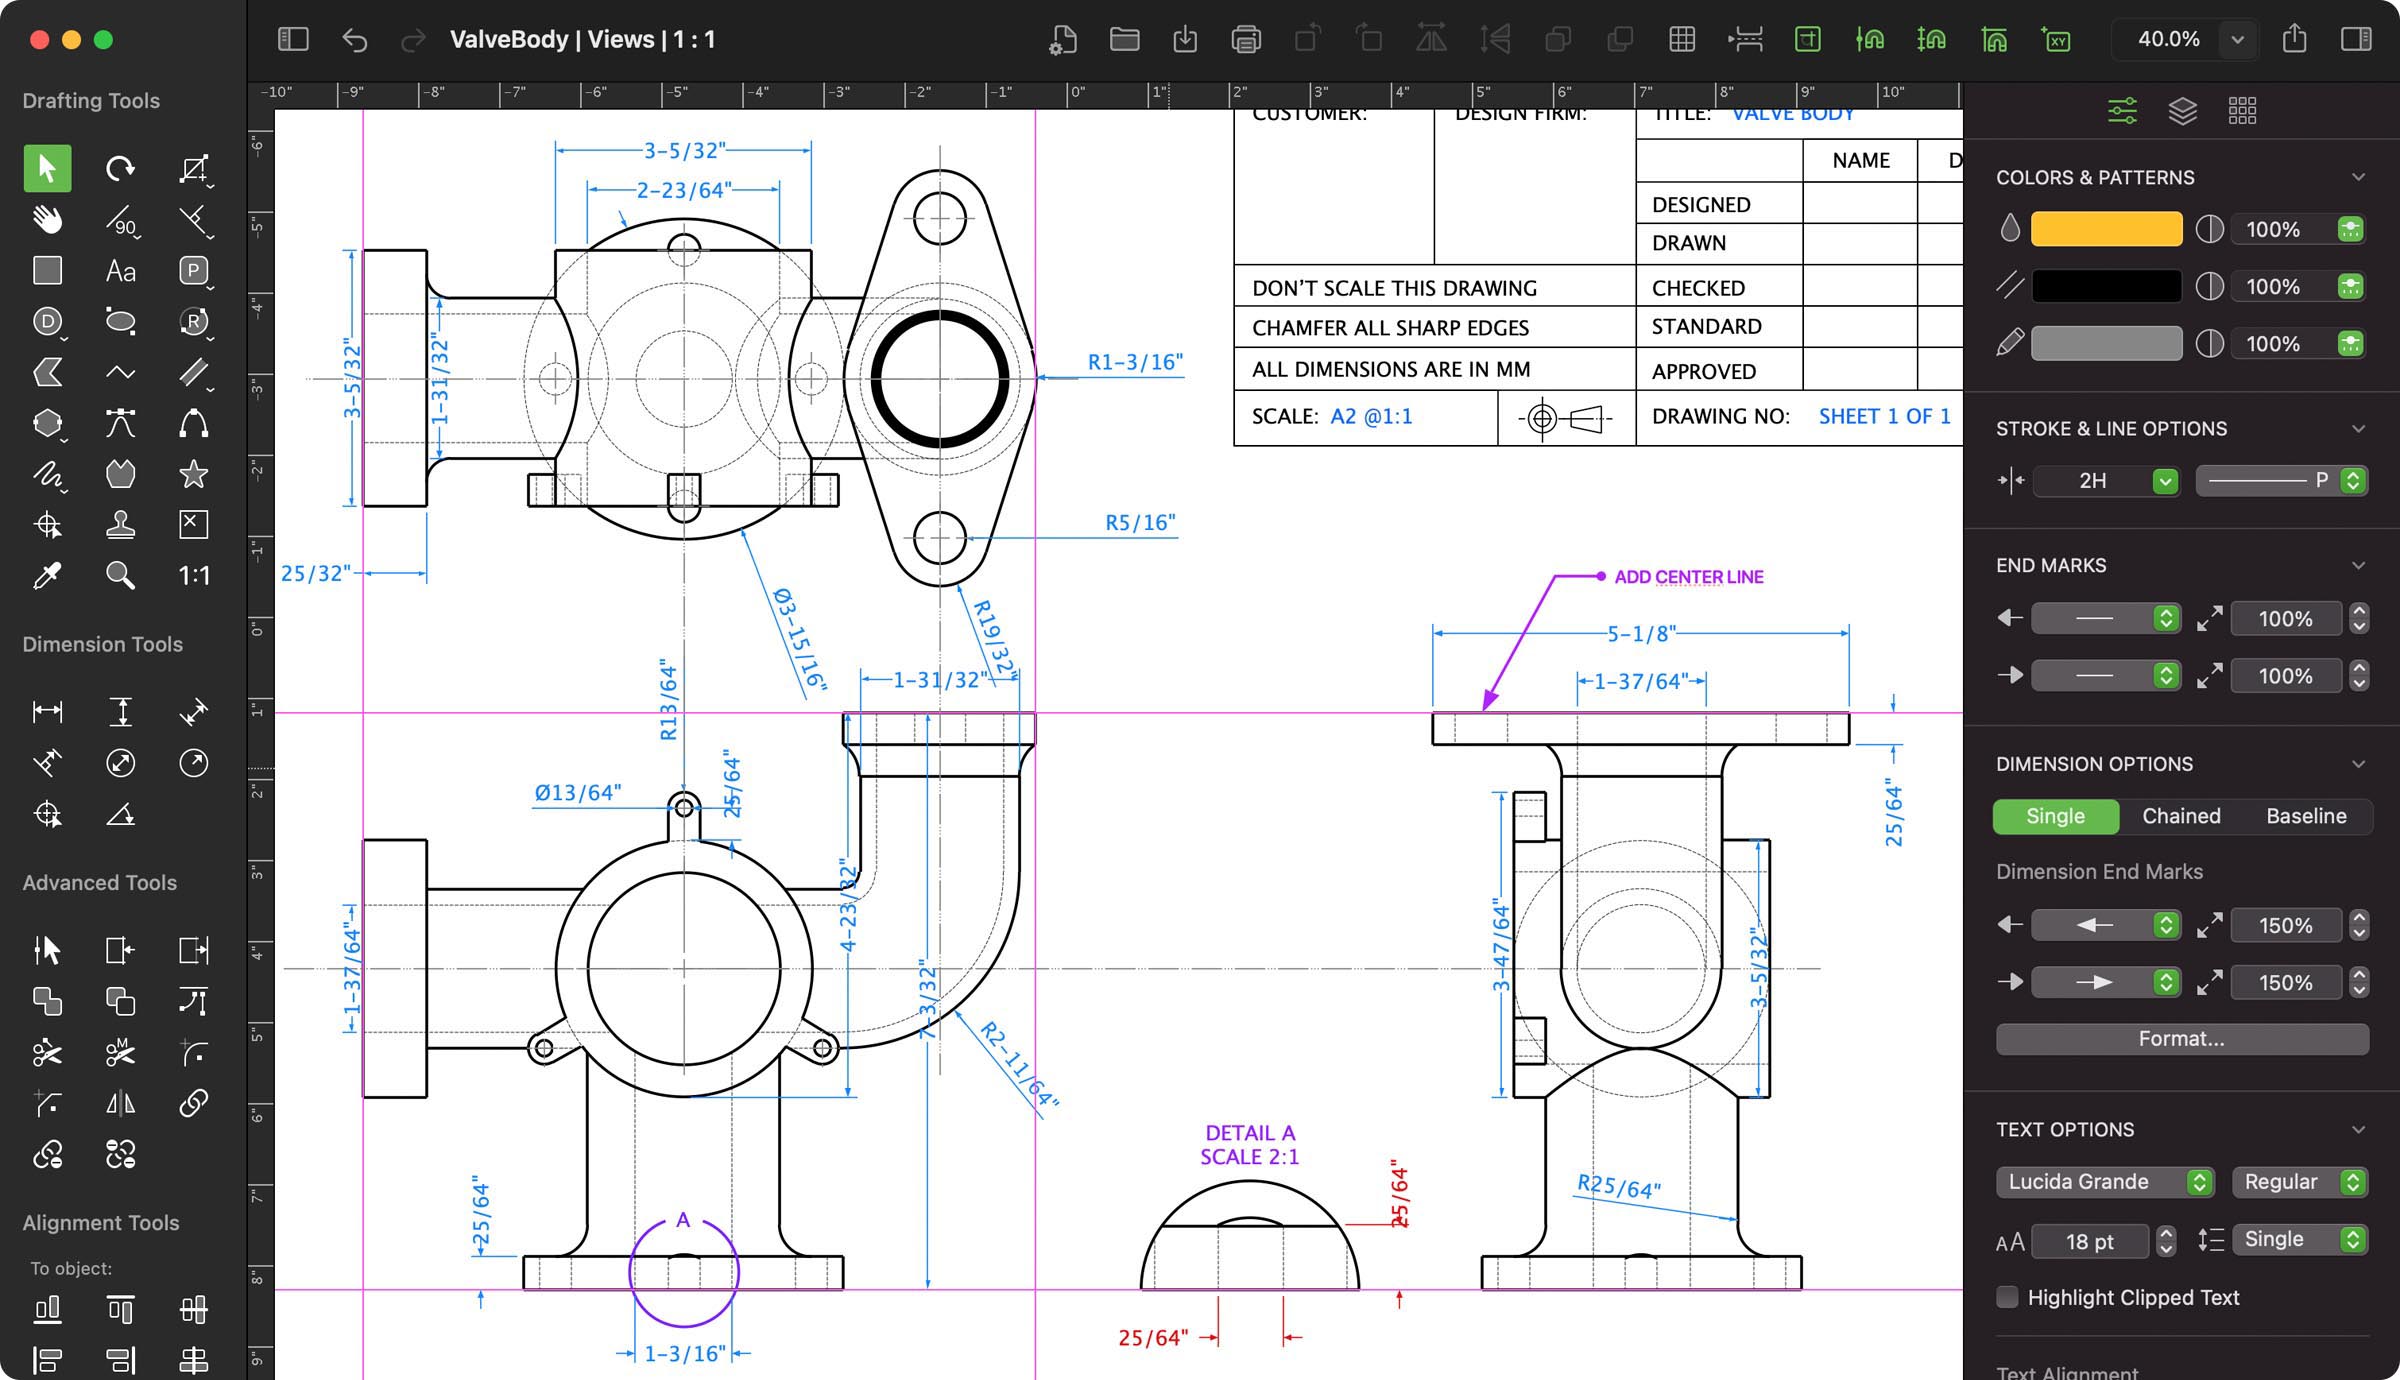Enable Highlight Clipped Text checkbox
The width and height of the screenshot is (2400, 1380).
coord(2007,1297)
